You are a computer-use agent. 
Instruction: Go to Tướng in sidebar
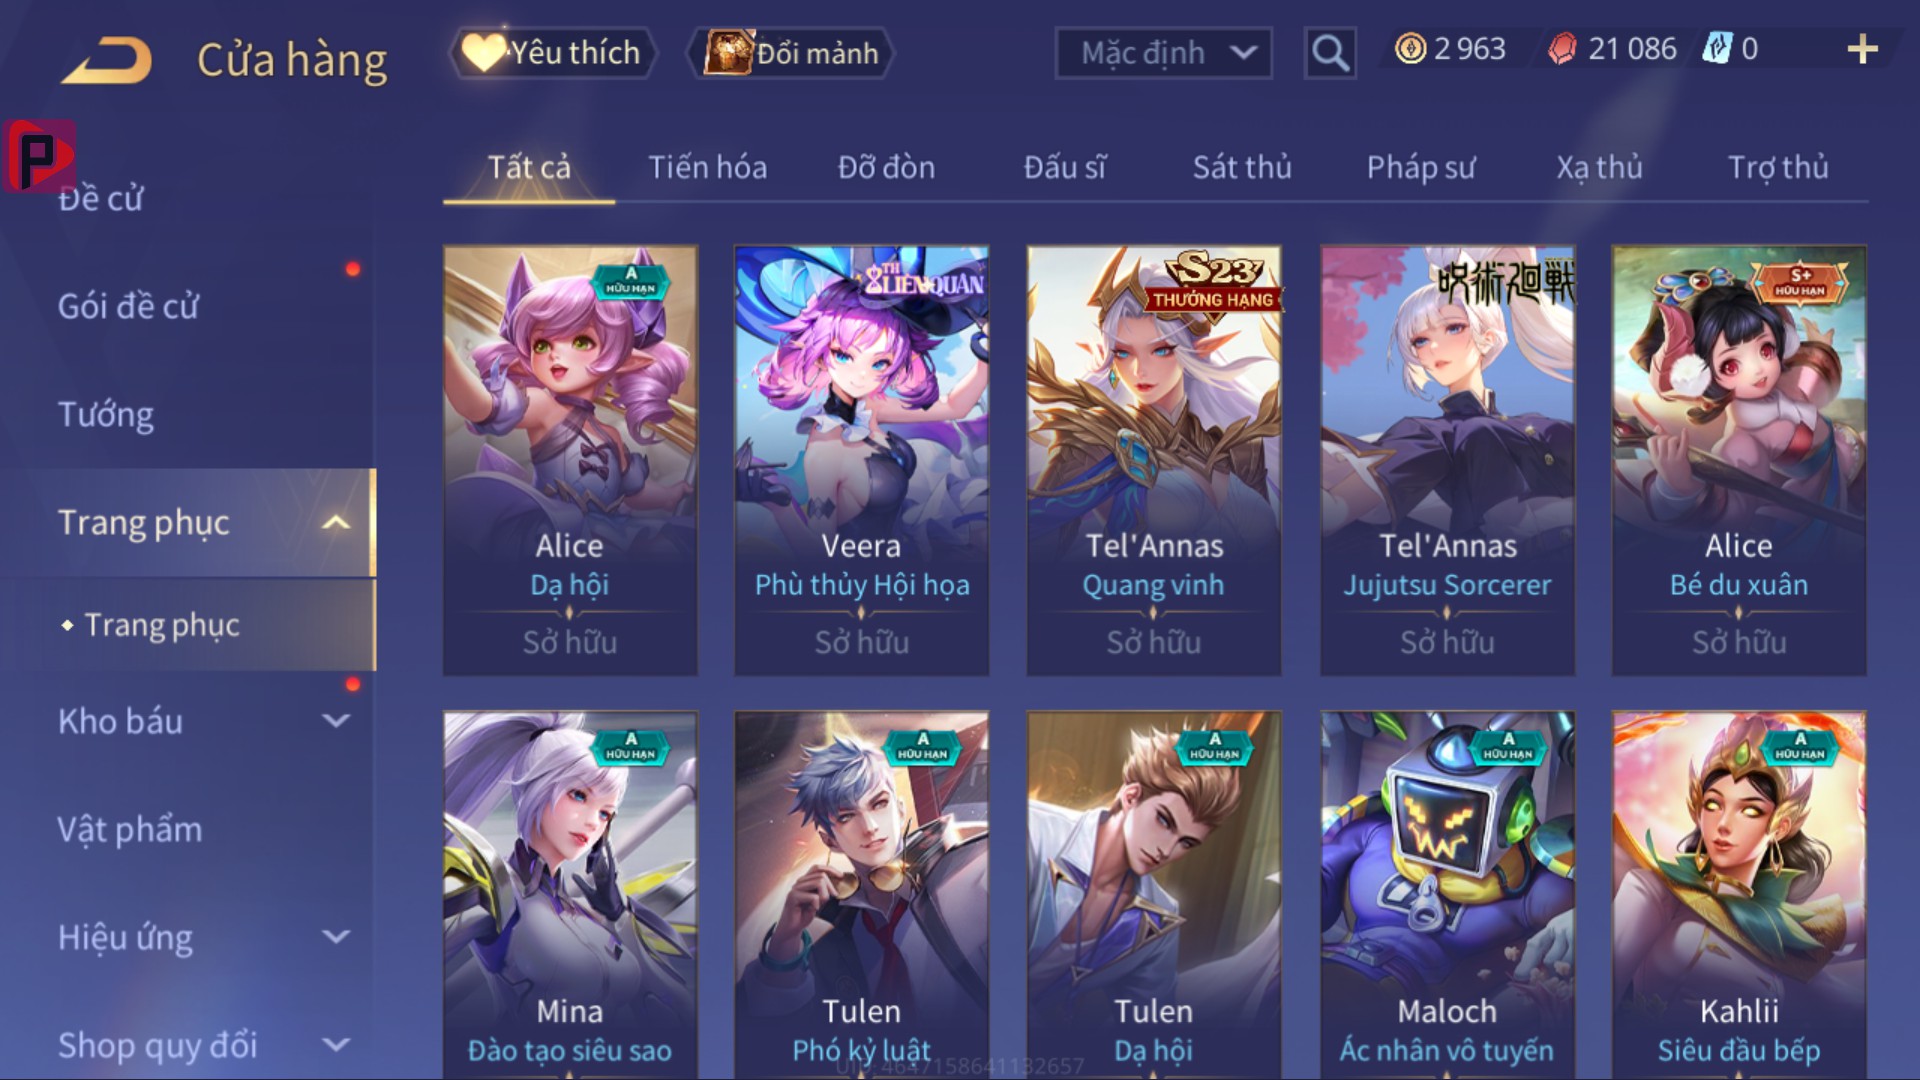pos(106,414)
